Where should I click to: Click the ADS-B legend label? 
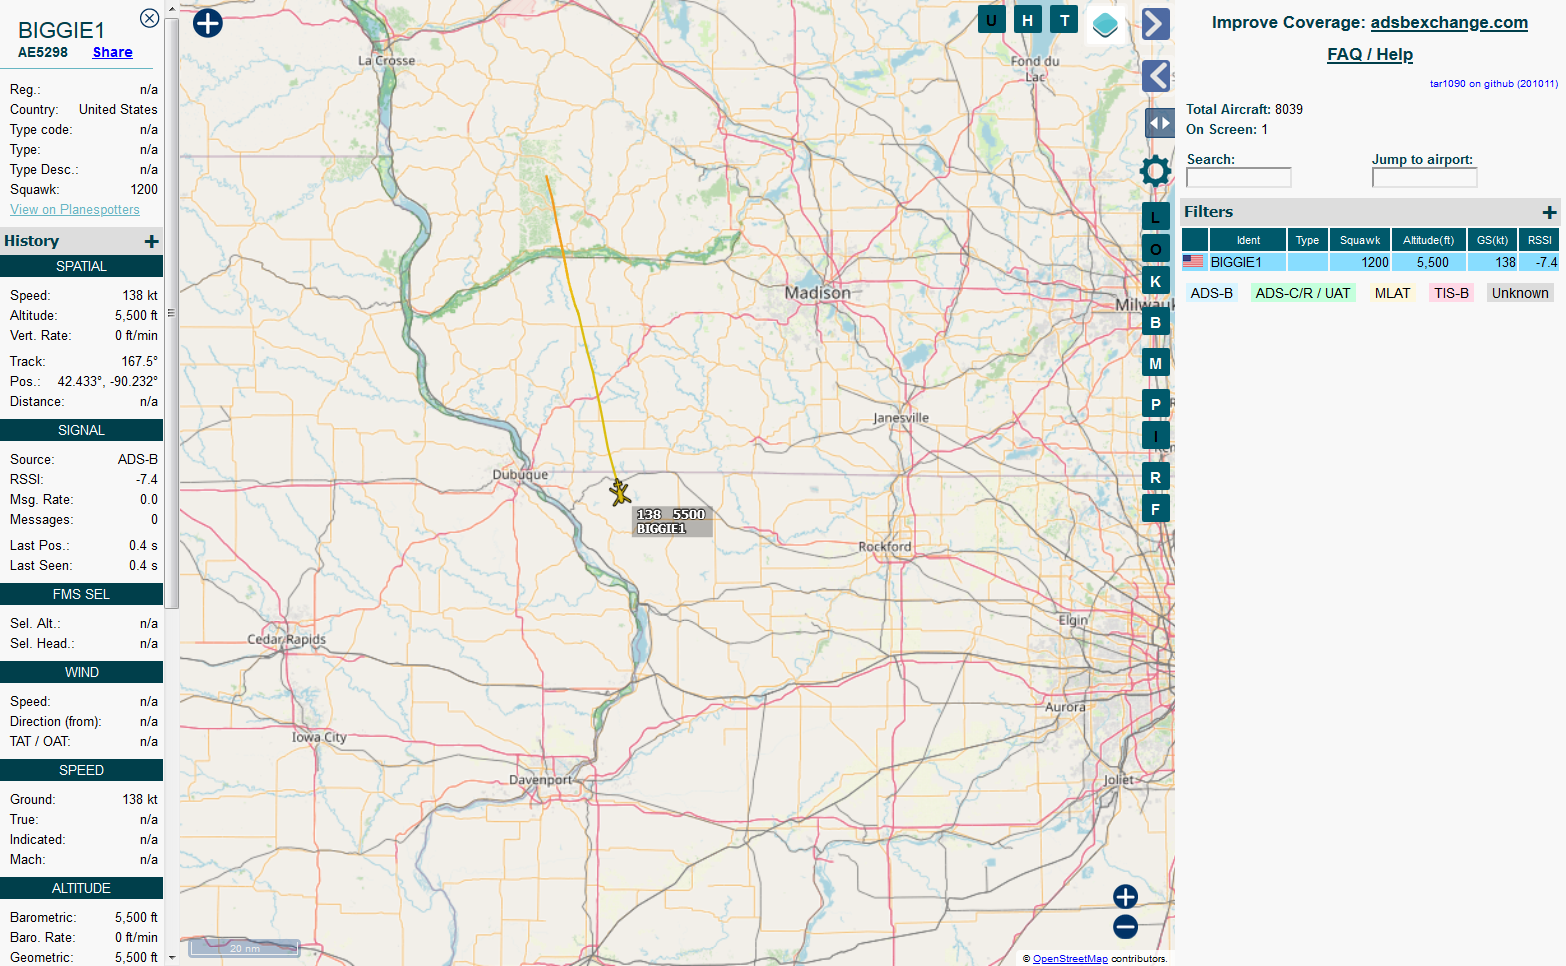1211,293
